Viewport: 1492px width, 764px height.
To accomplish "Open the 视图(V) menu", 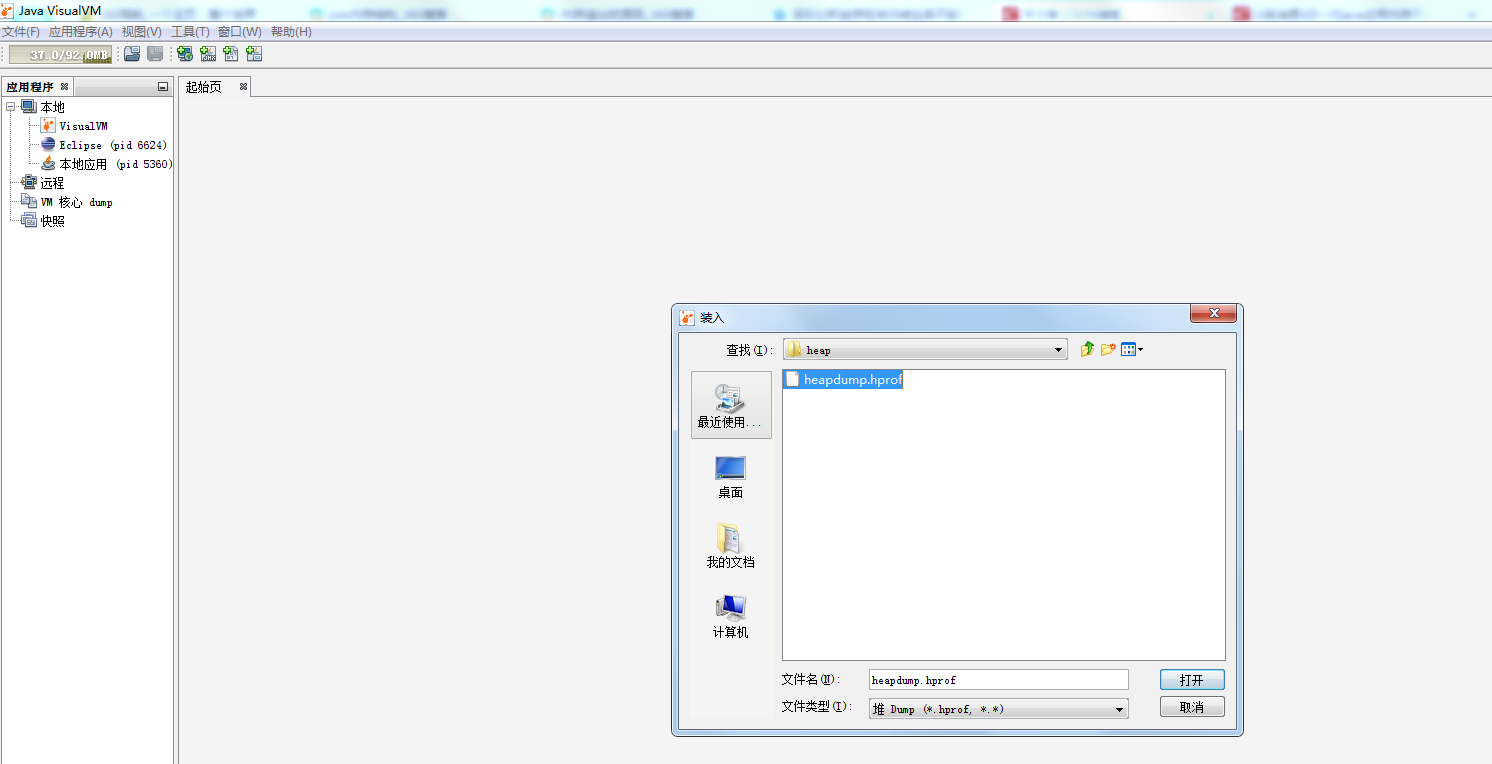I will pos(142,32).
